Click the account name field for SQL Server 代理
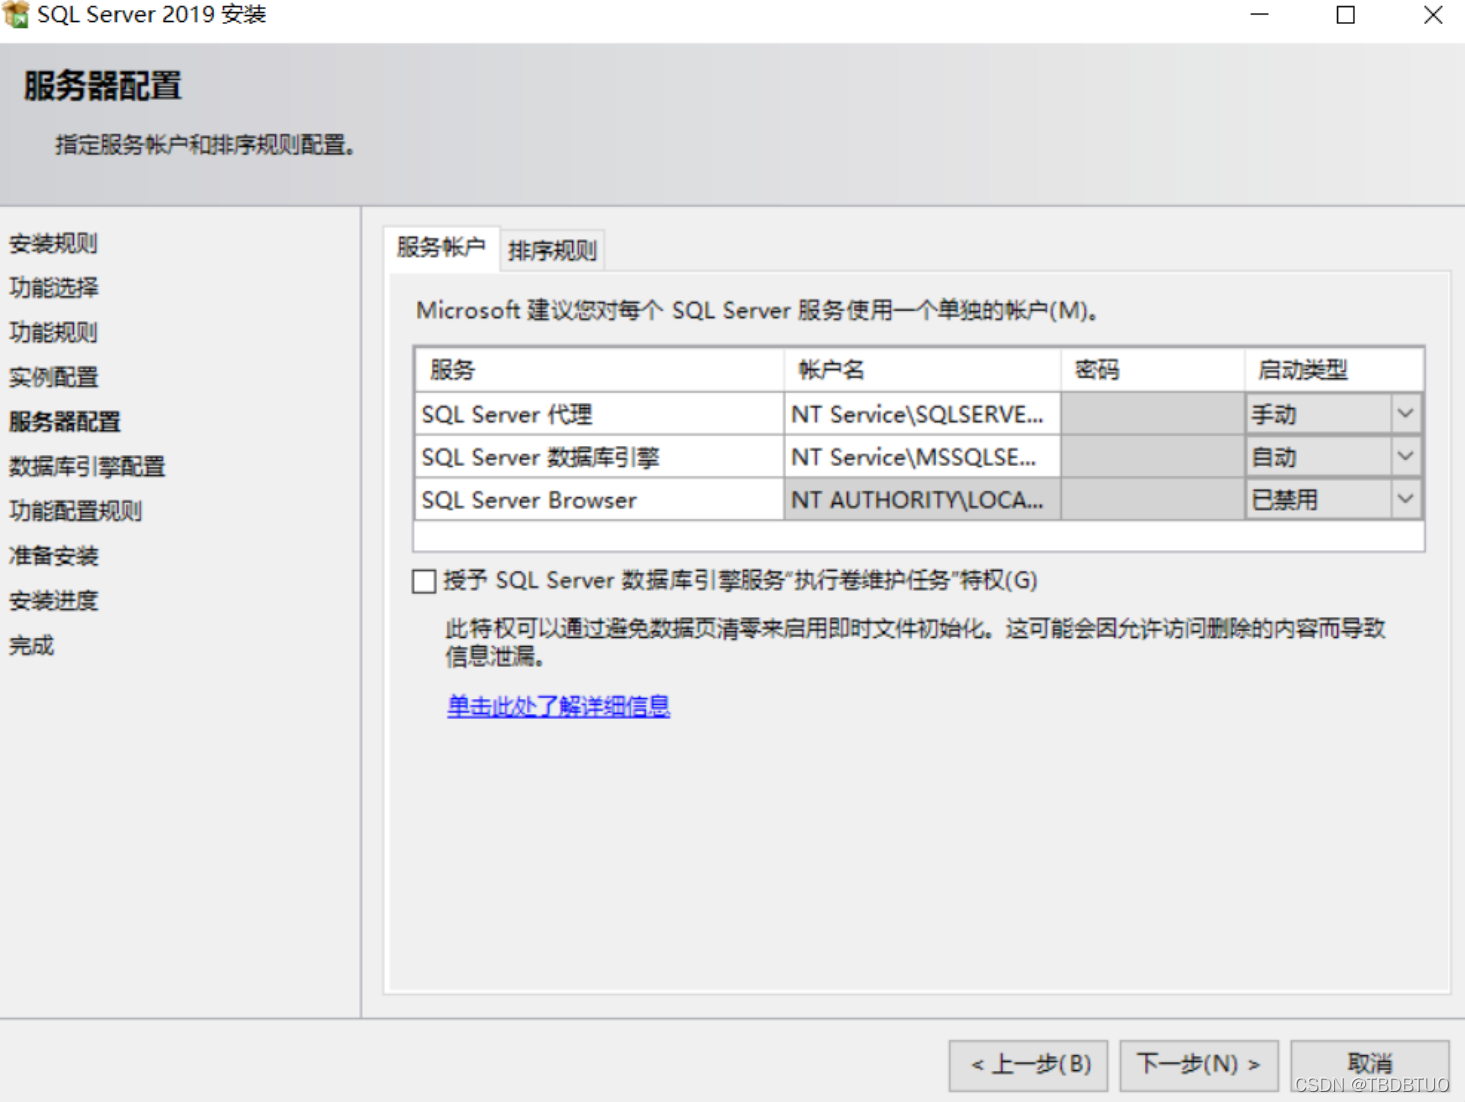Image resolution: width=1465 pixels, height=1102 pixels. coord(918,413)
